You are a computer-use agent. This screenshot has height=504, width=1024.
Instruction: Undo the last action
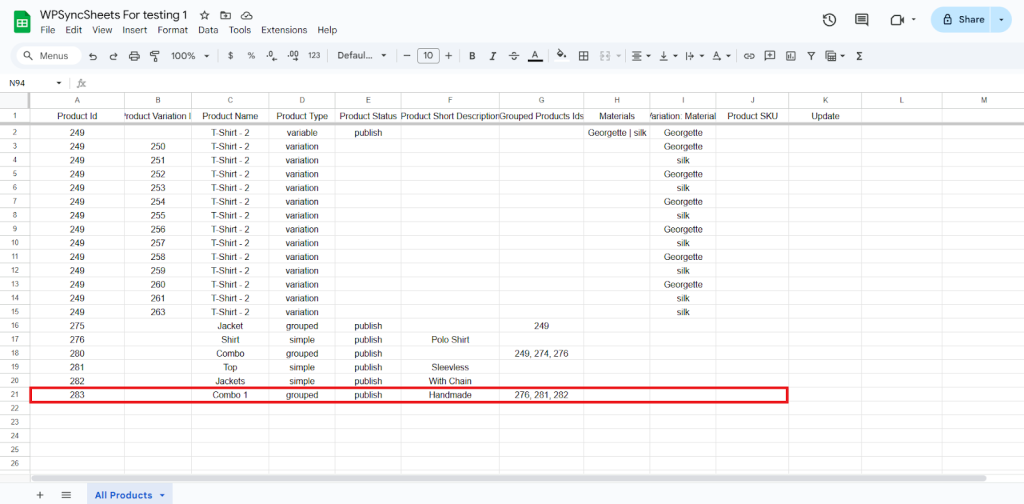tap(93, 56)
